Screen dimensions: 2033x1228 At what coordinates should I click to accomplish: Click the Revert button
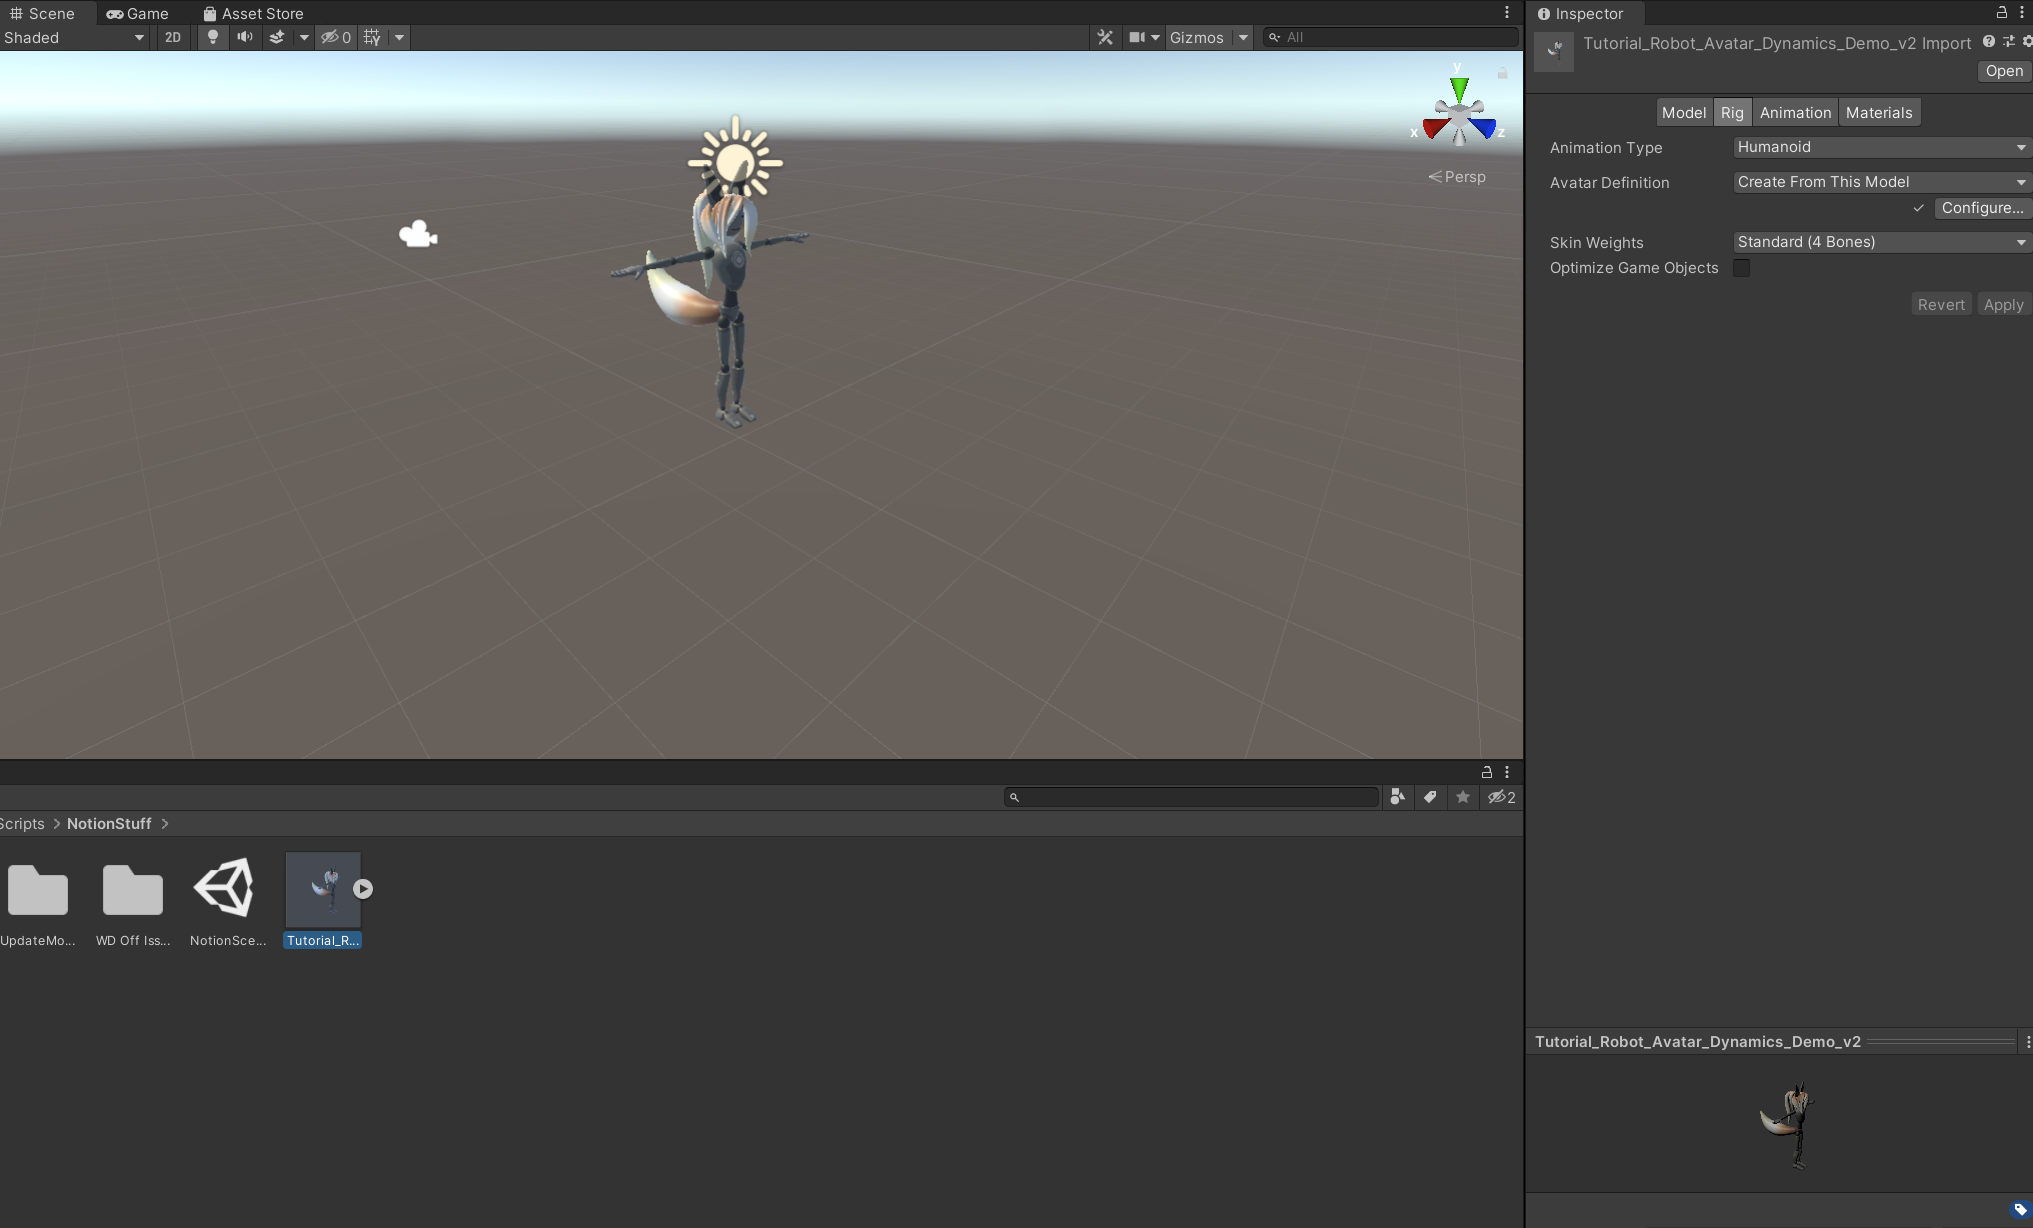coord(1941,305)
